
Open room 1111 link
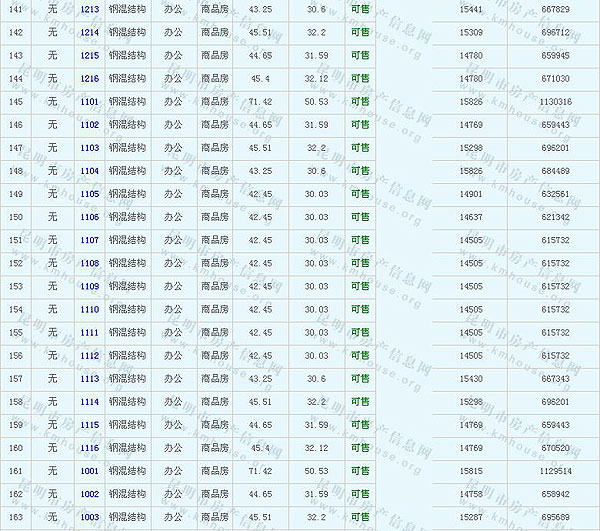(x=89, y=332)
